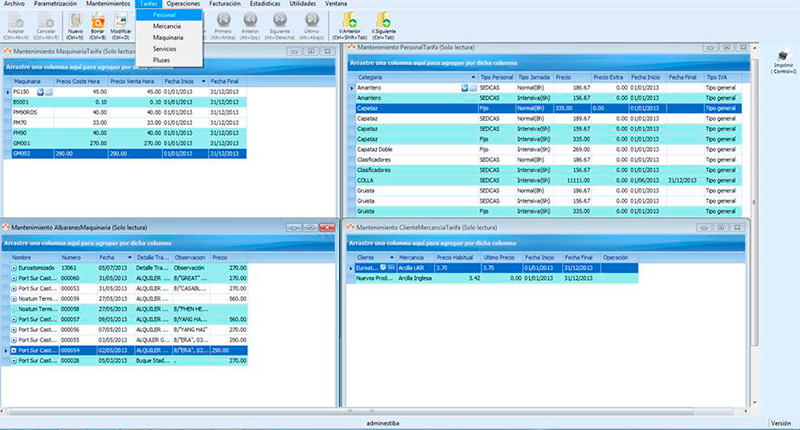Click the administiba status bar text
Screen dimensions: 800x430
383,423
